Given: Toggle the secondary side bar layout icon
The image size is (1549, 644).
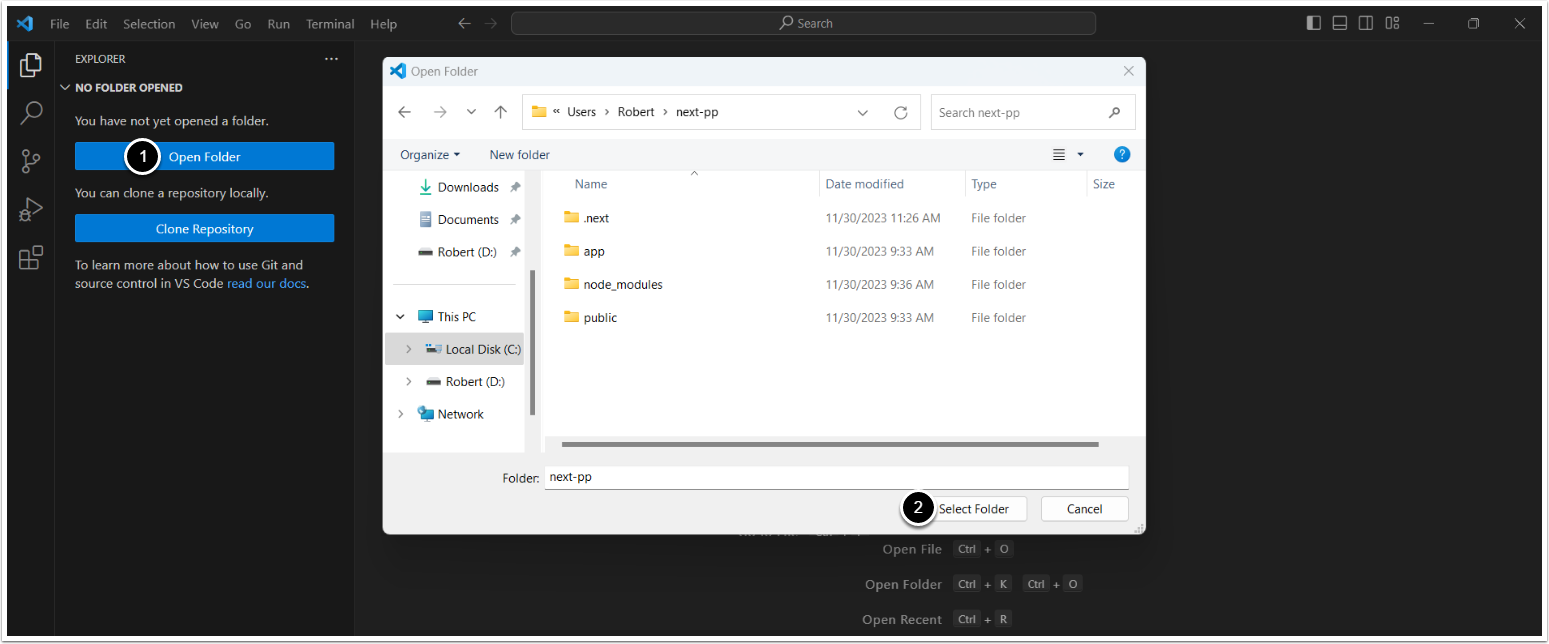Looking at the screenshot, I should pyautogui.click(x=1366, y=24).
